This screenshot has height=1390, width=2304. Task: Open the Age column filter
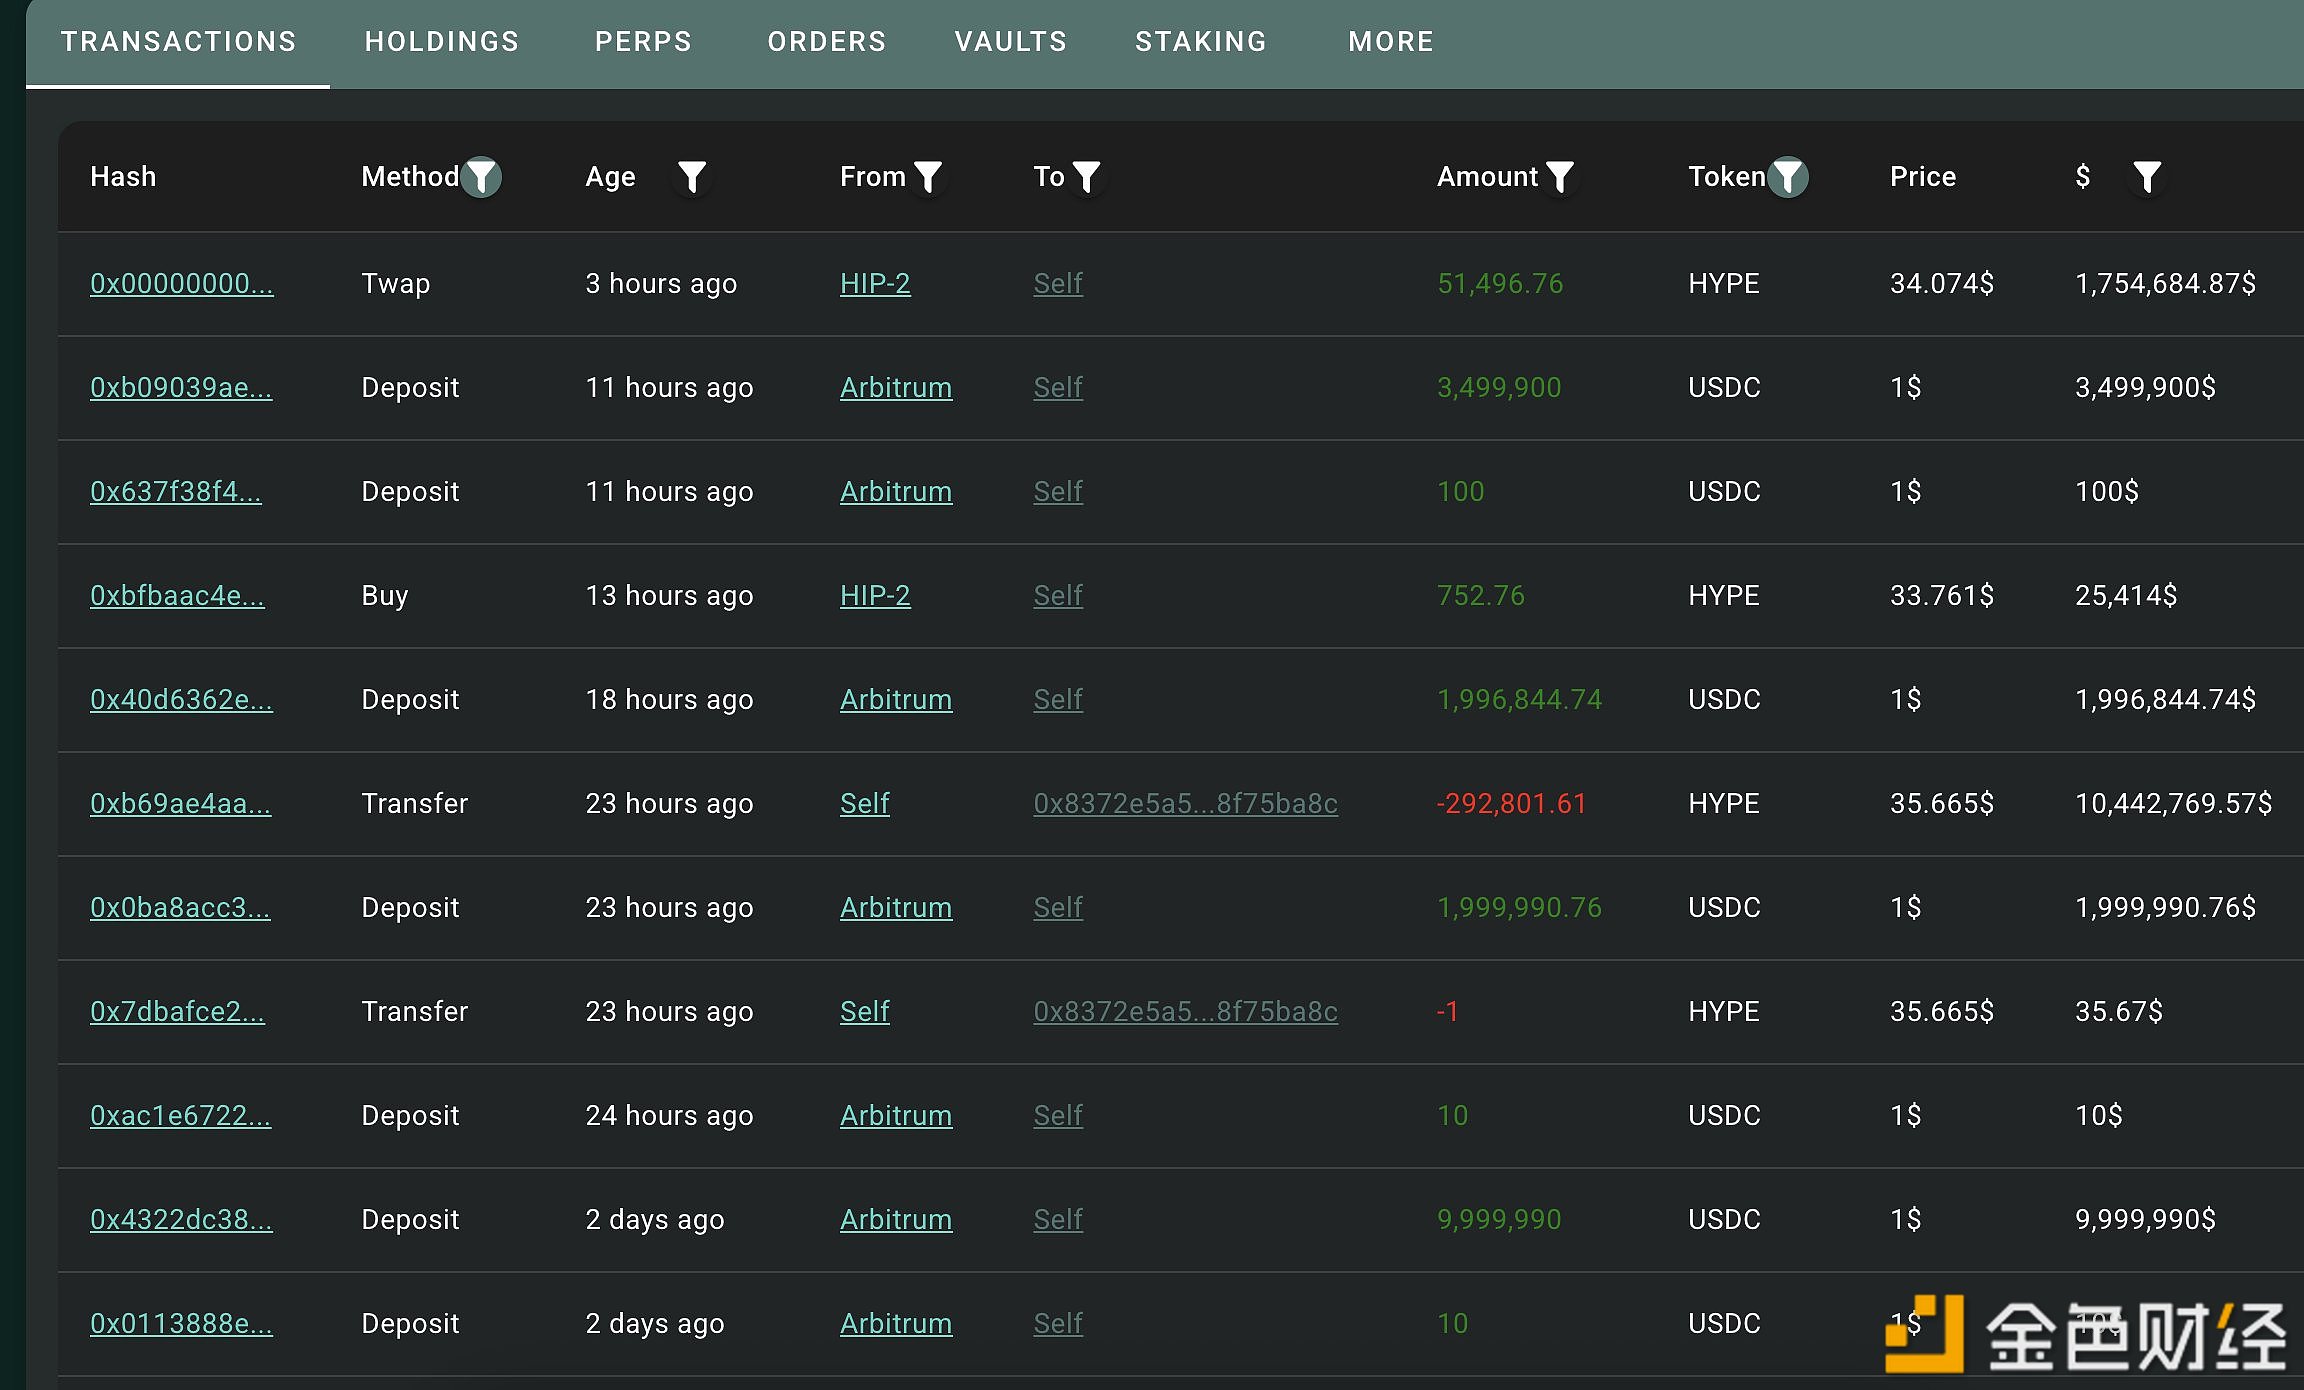pos(692,177)
